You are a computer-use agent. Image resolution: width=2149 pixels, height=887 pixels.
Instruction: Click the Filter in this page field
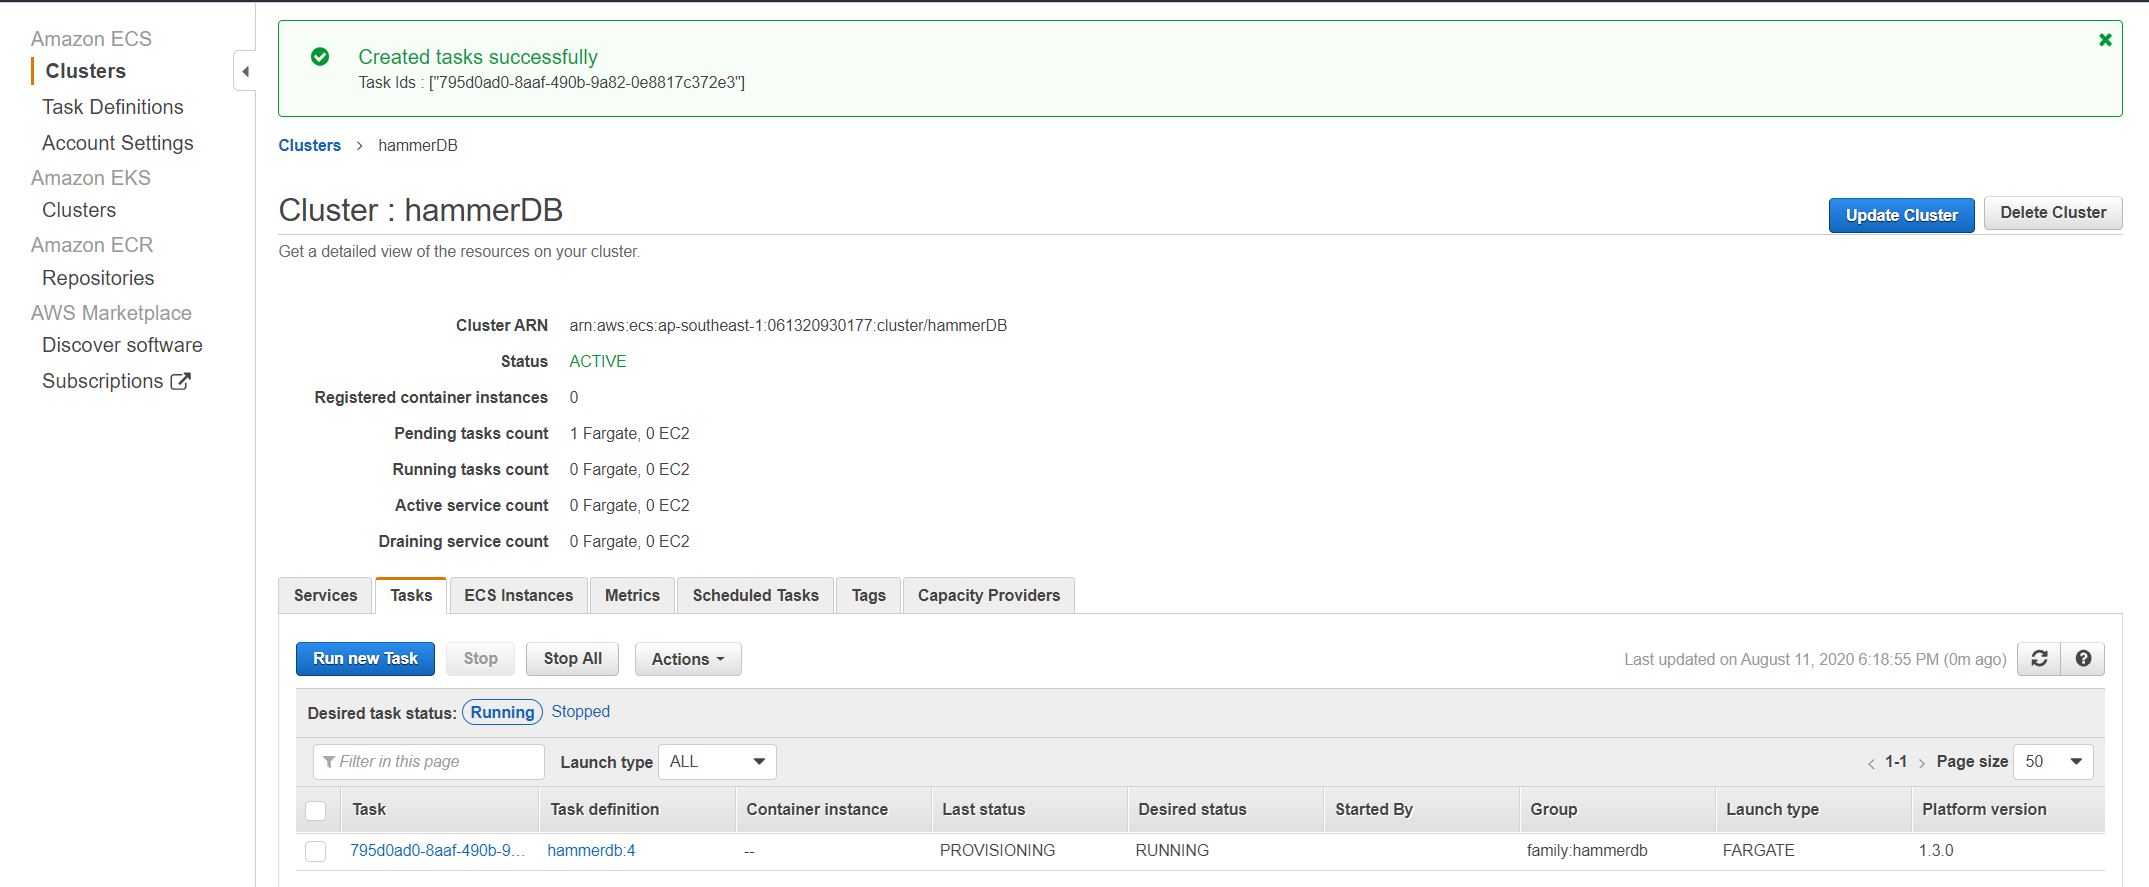click(430, 762)
